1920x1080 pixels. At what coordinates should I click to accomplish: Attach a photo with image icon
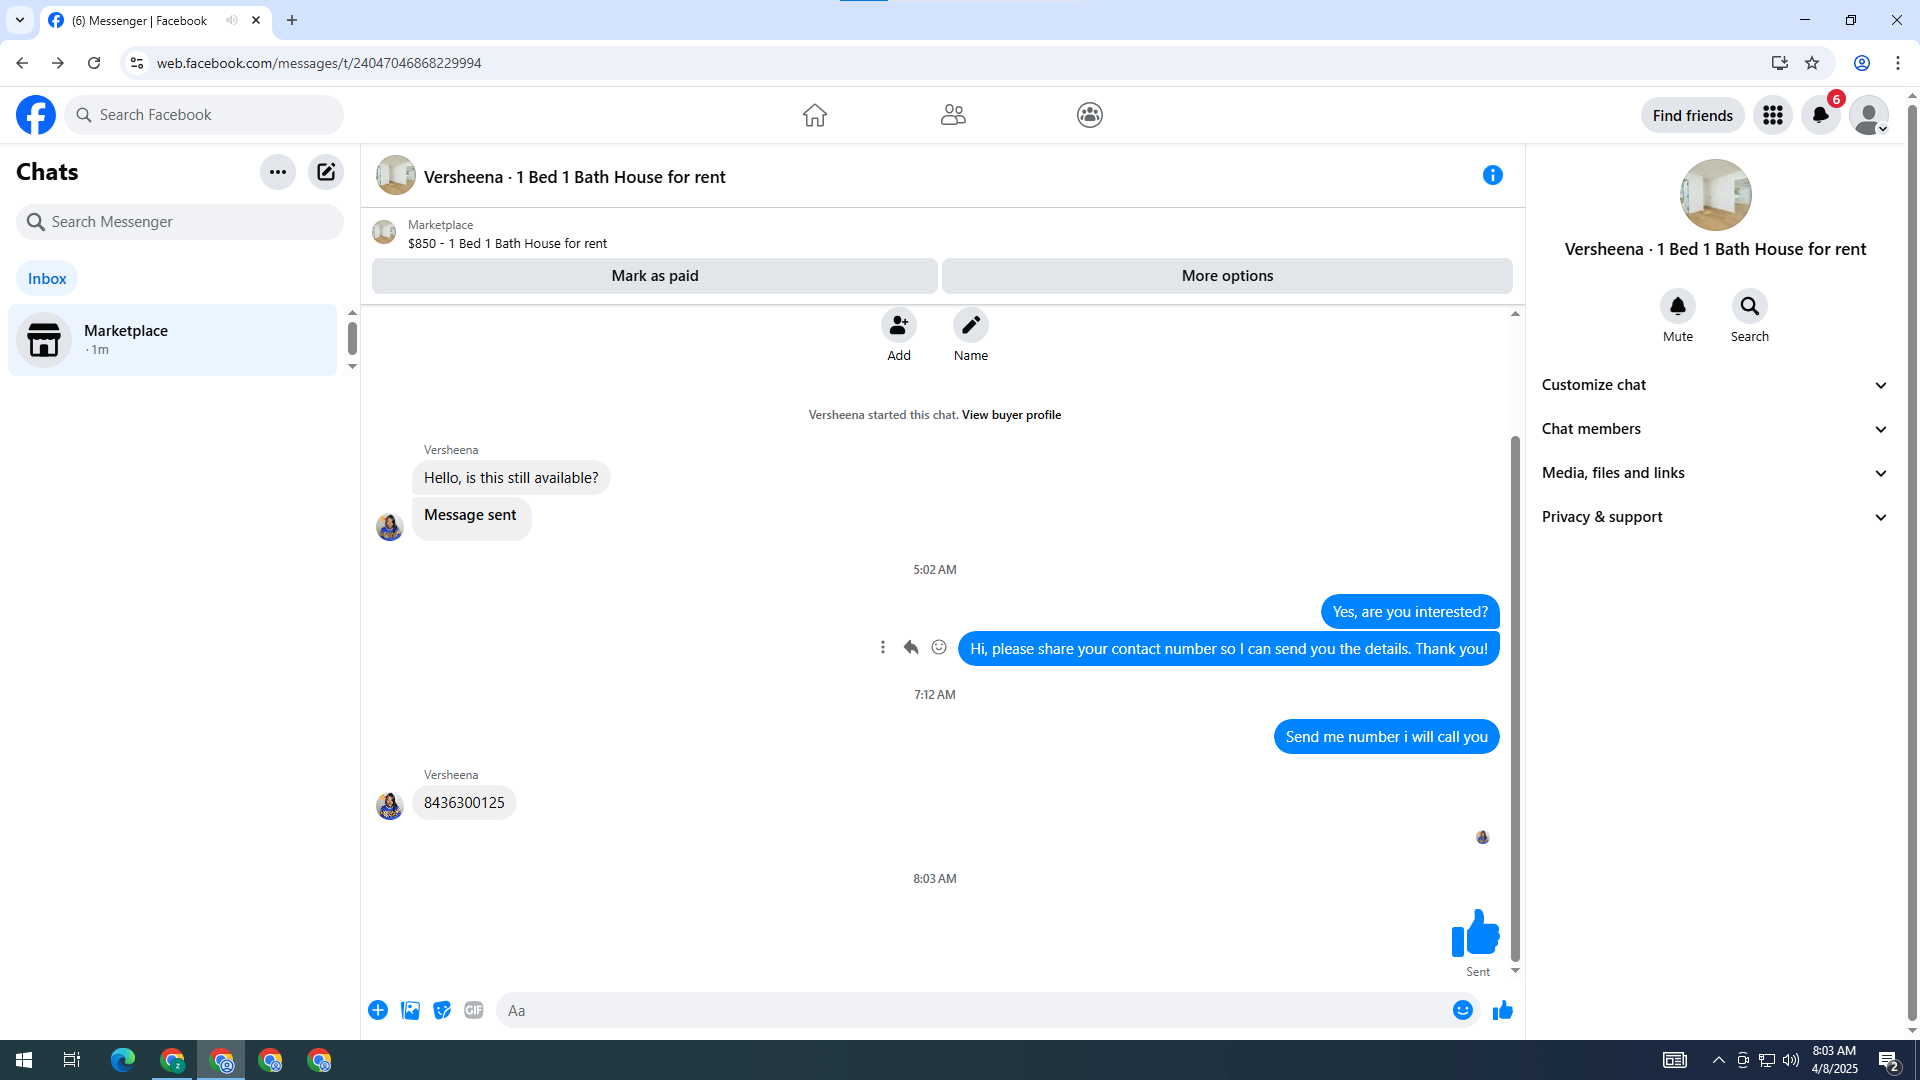click(410, 1010)
